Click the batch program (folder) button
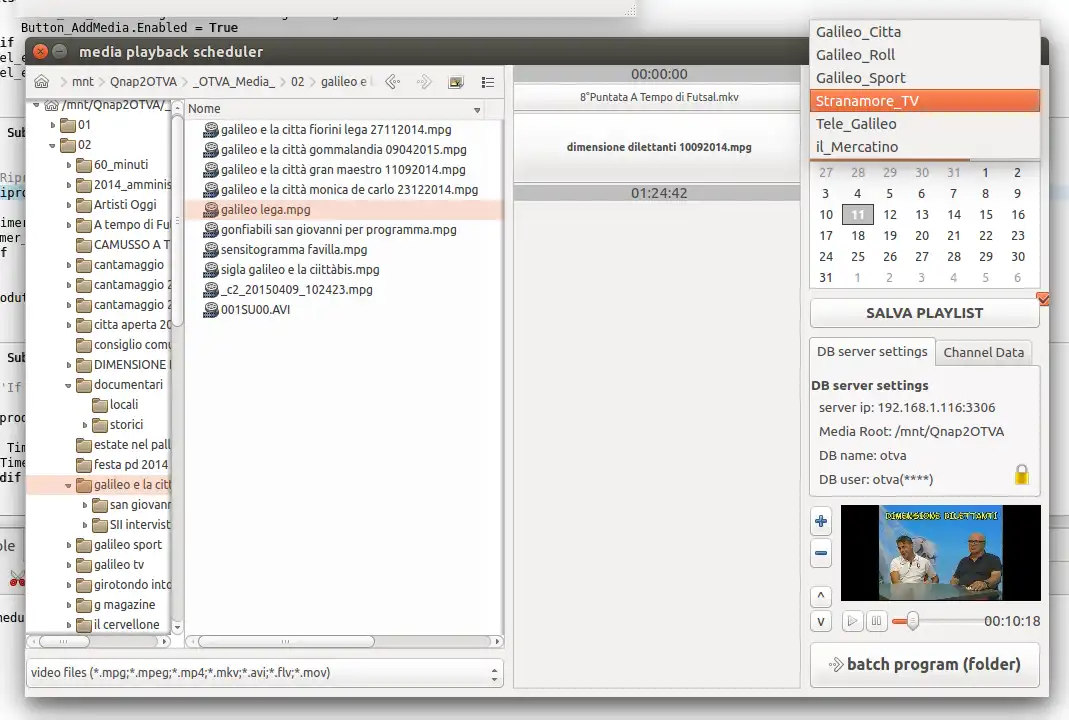 tap(924, 664)
